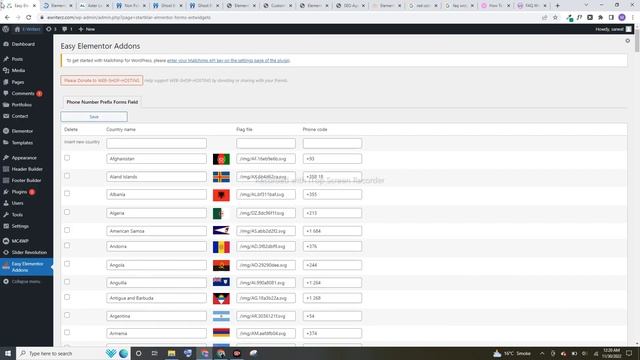Open the Dashboard menu in sidebar
This screenshot has width=640, height=360.
(x=23, y=44)
